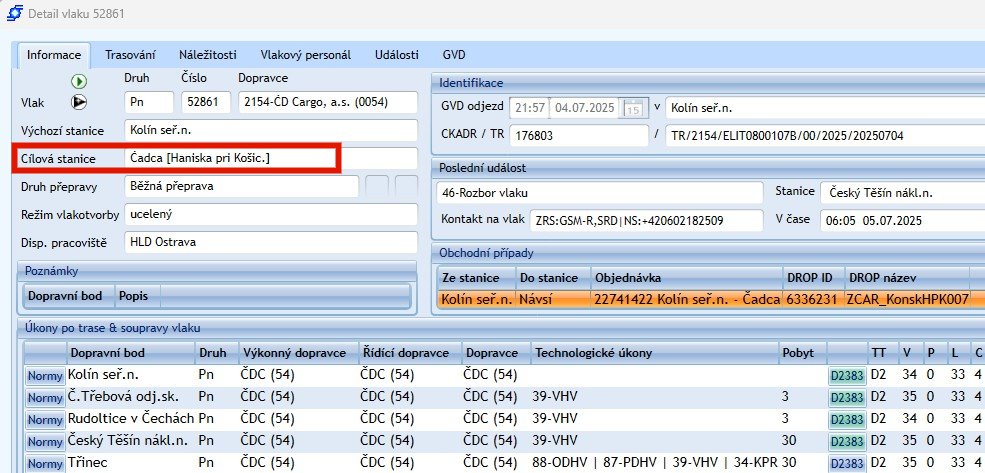Click the D2383 badge in the Třinec row

click(846, 463)
